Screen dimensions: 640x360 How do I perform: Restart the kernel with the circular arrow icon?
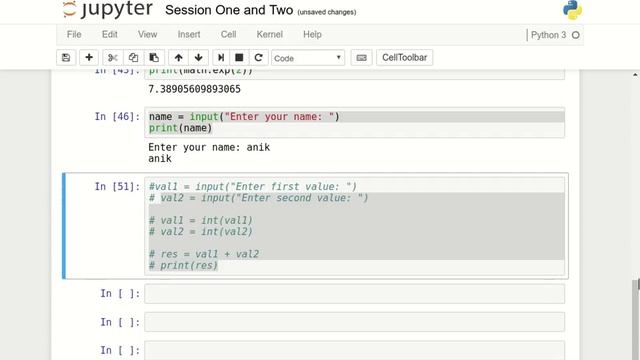(258, 58)
